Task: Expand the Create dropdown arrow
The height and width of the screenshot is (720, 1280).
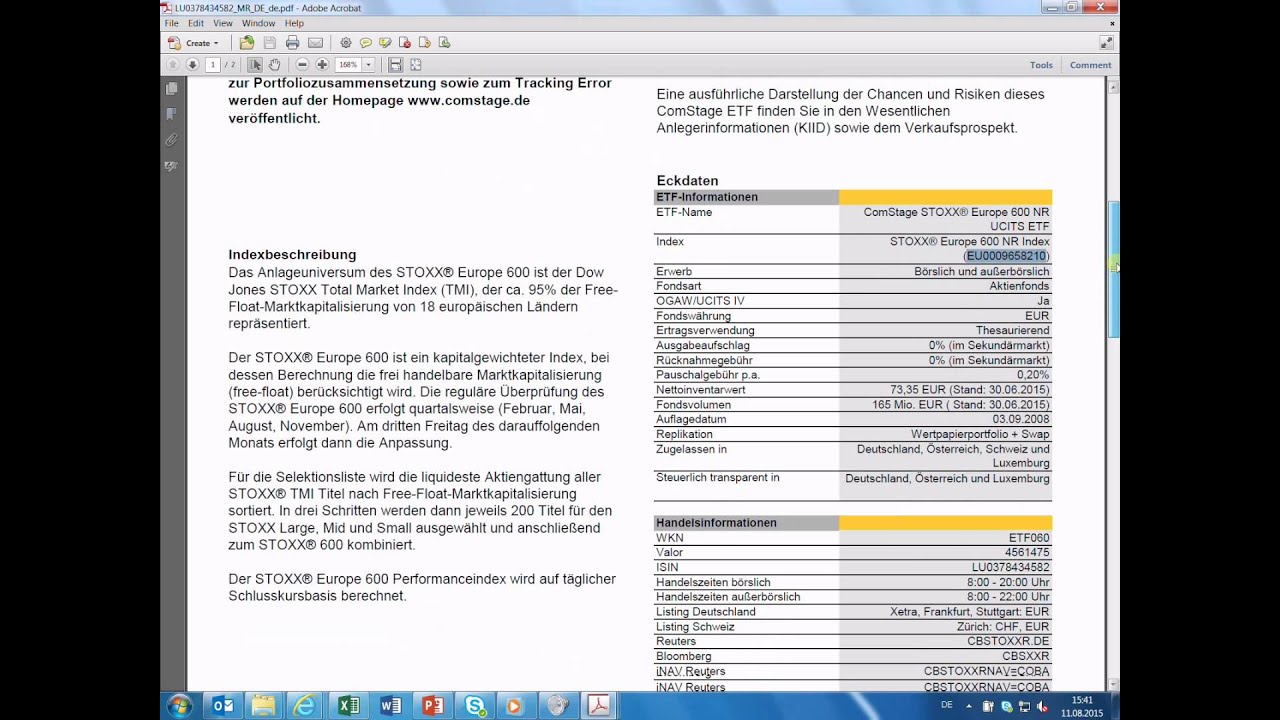Action: point(215,43)
